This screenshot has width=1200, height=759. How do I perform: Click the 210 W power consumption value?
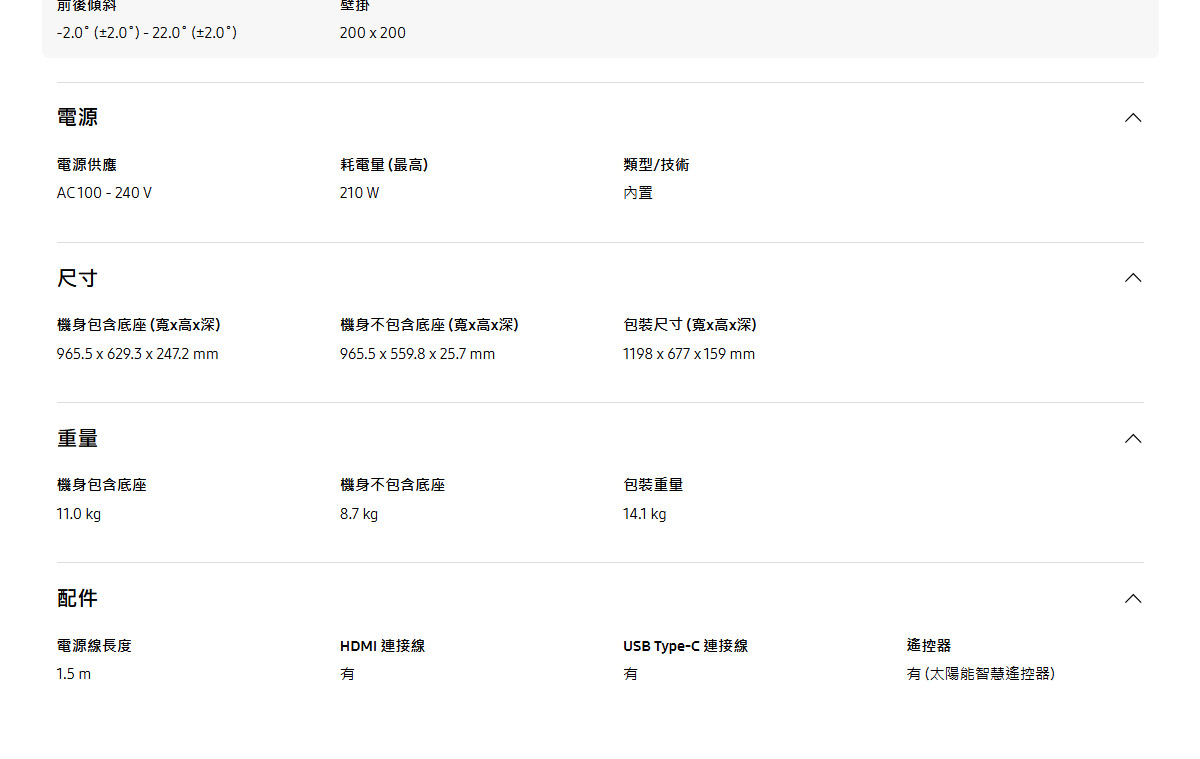[x=359, y=193]
